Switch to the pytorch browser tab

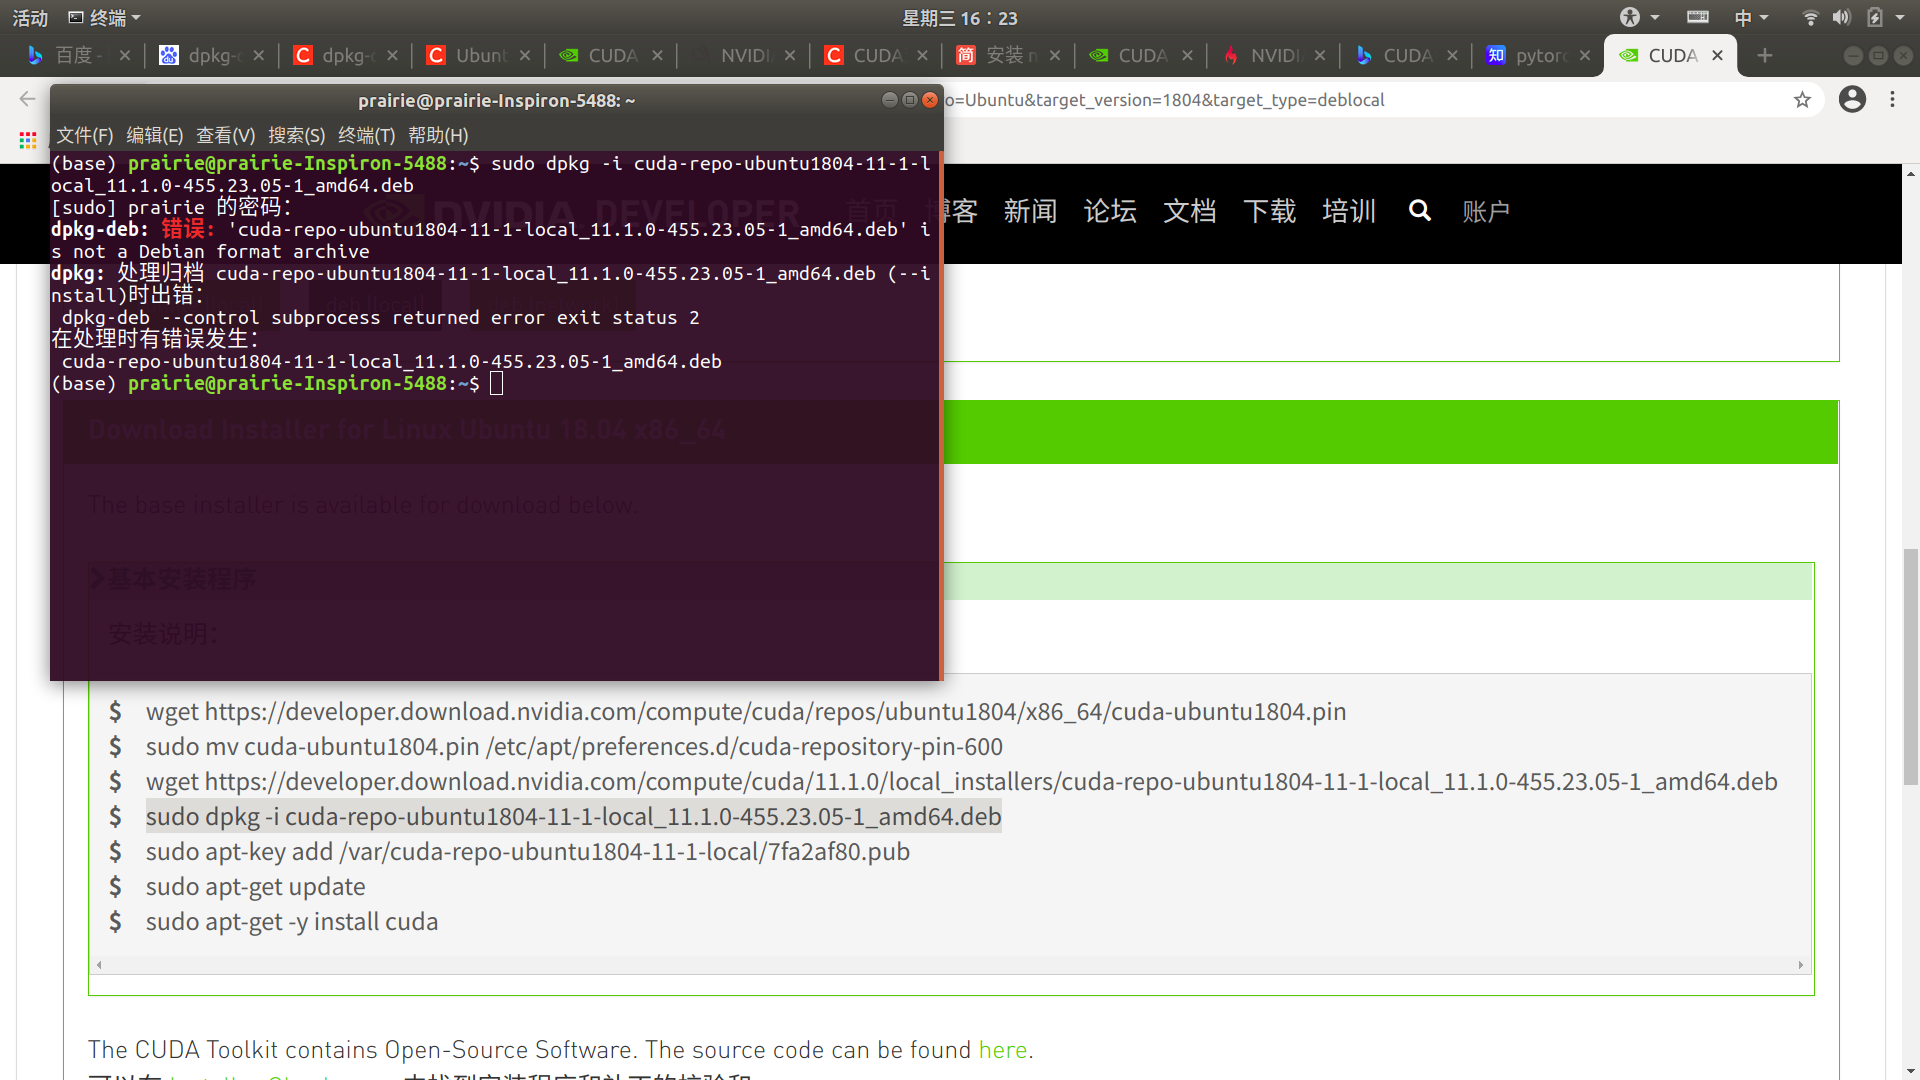pos(1535,56)
